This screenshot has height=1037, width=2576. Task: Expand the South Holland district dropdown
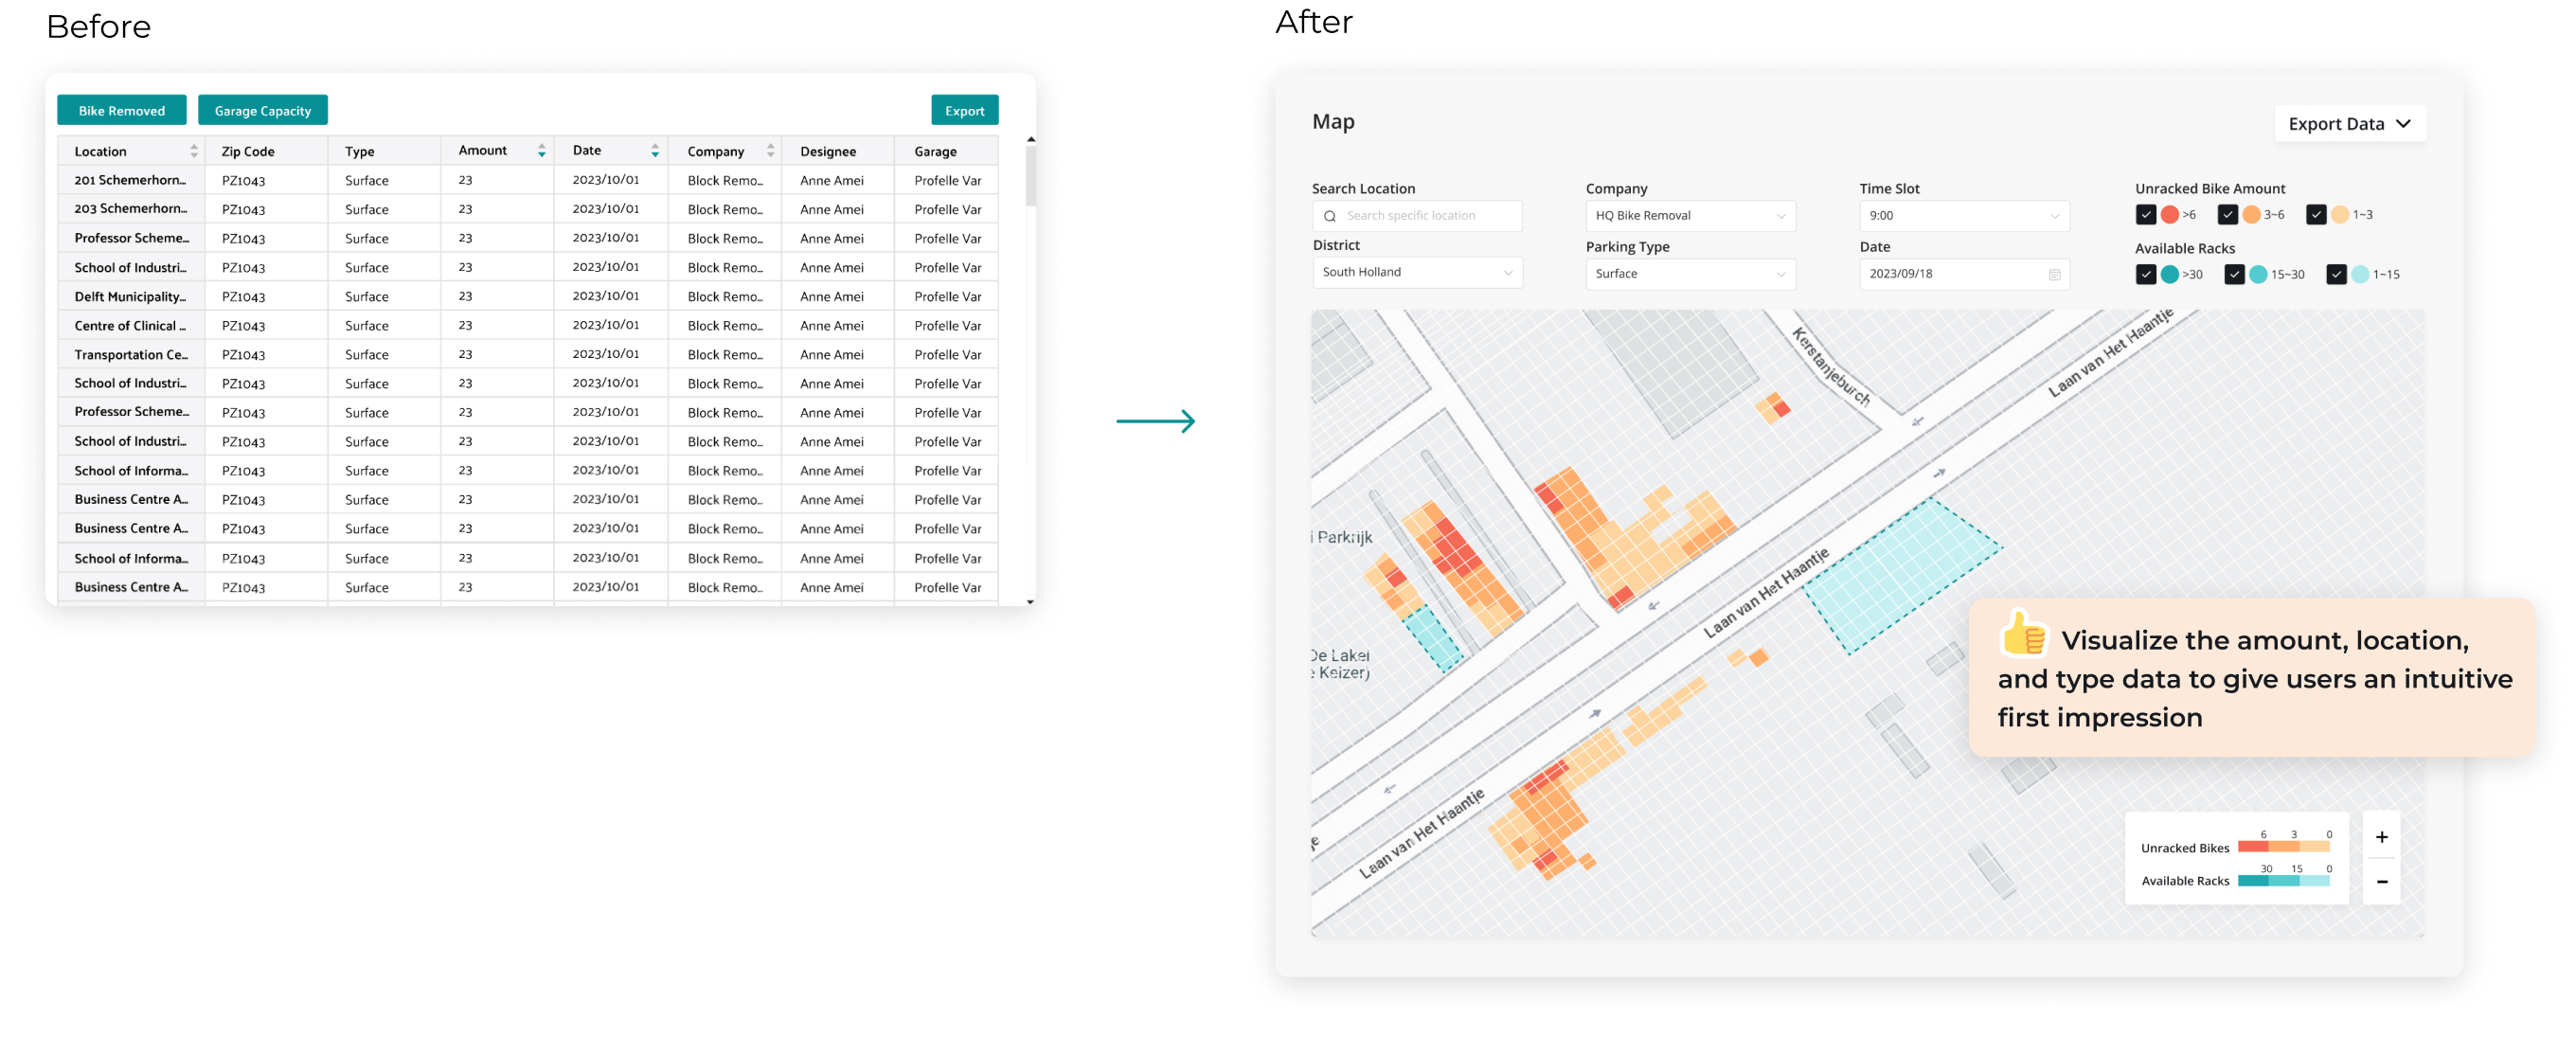coord(1416,272)
